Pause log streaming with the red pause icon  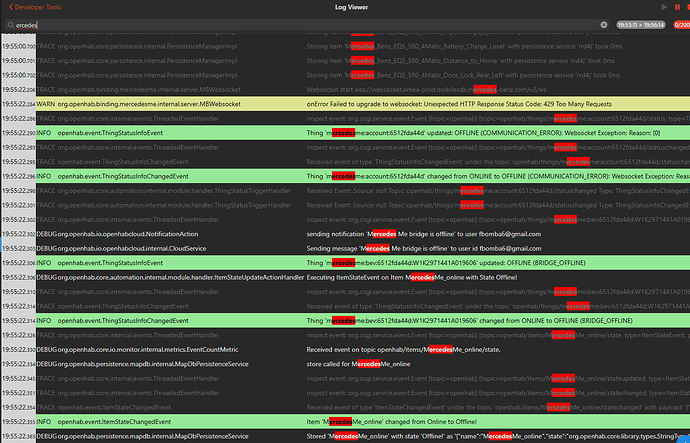(x=677, y=7)
